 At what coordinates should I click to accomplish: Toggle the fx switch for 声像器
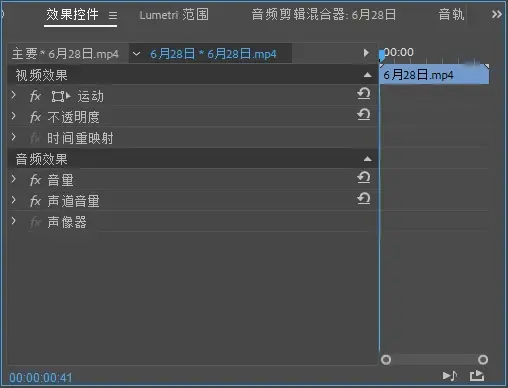point(35,222)
